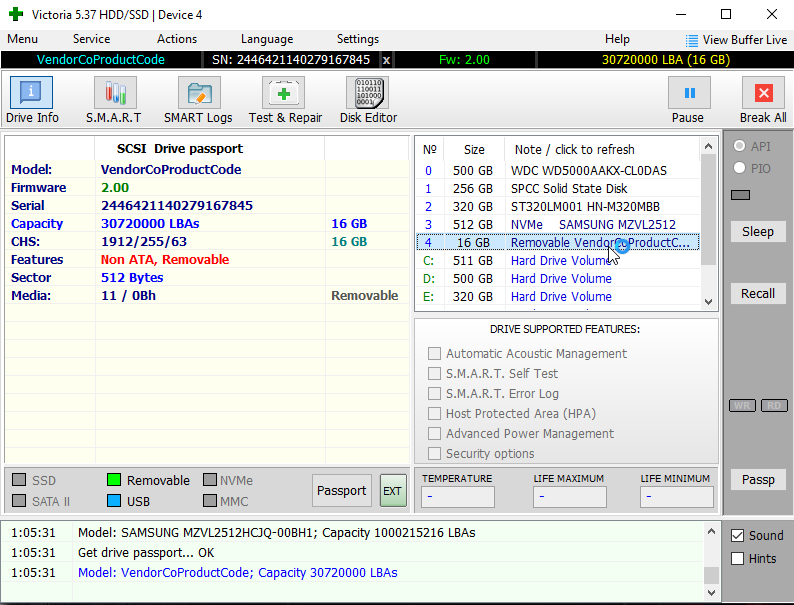Open the Actions menu
This screenshot has width=794, height=605.
[x=177, y=39]
